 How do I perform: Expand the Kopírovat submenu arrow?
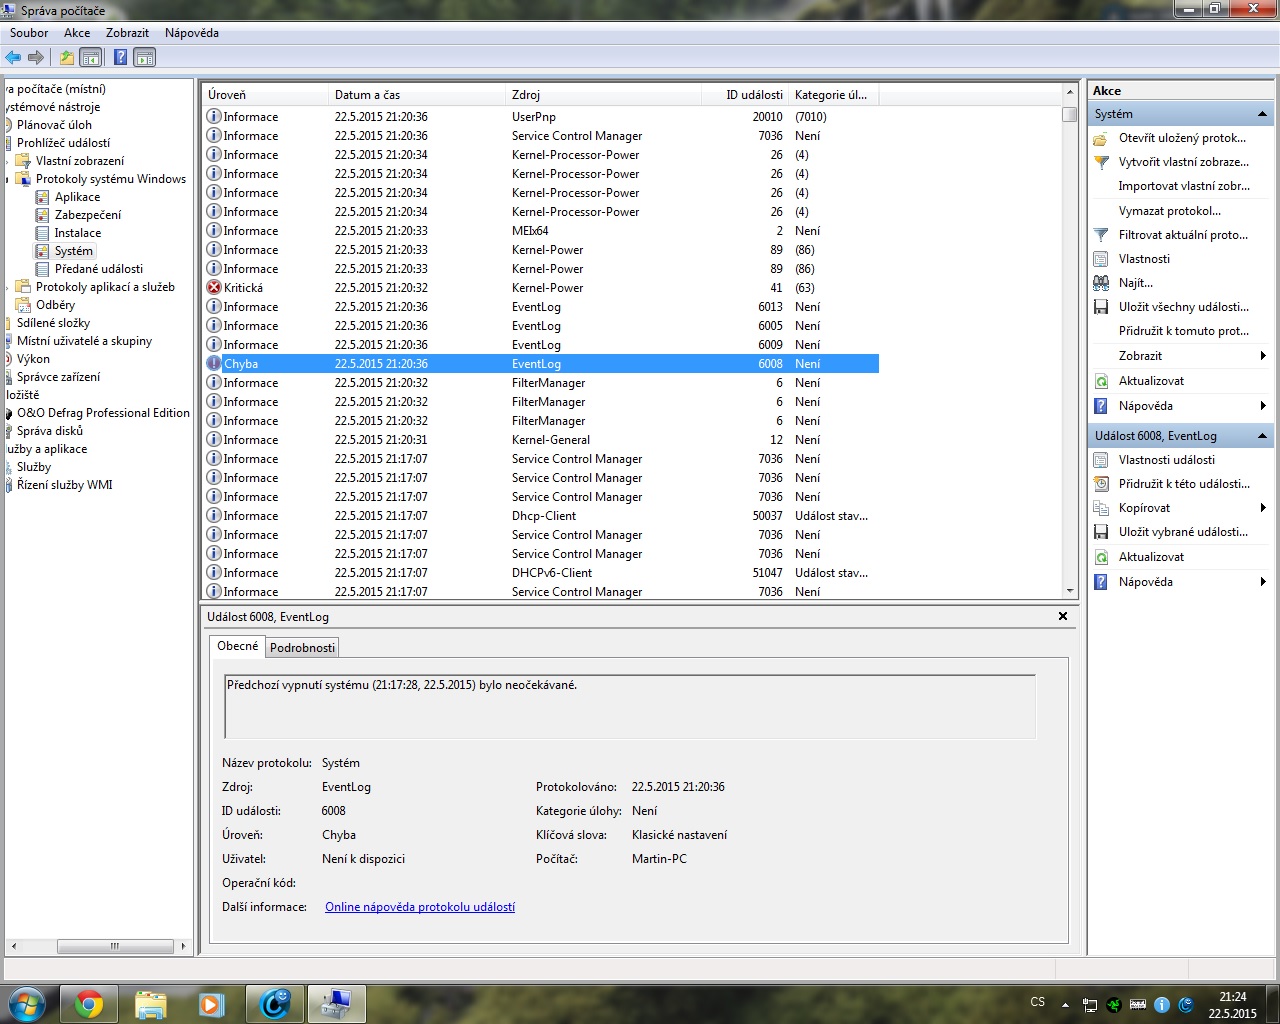[x=1263, y=508]
